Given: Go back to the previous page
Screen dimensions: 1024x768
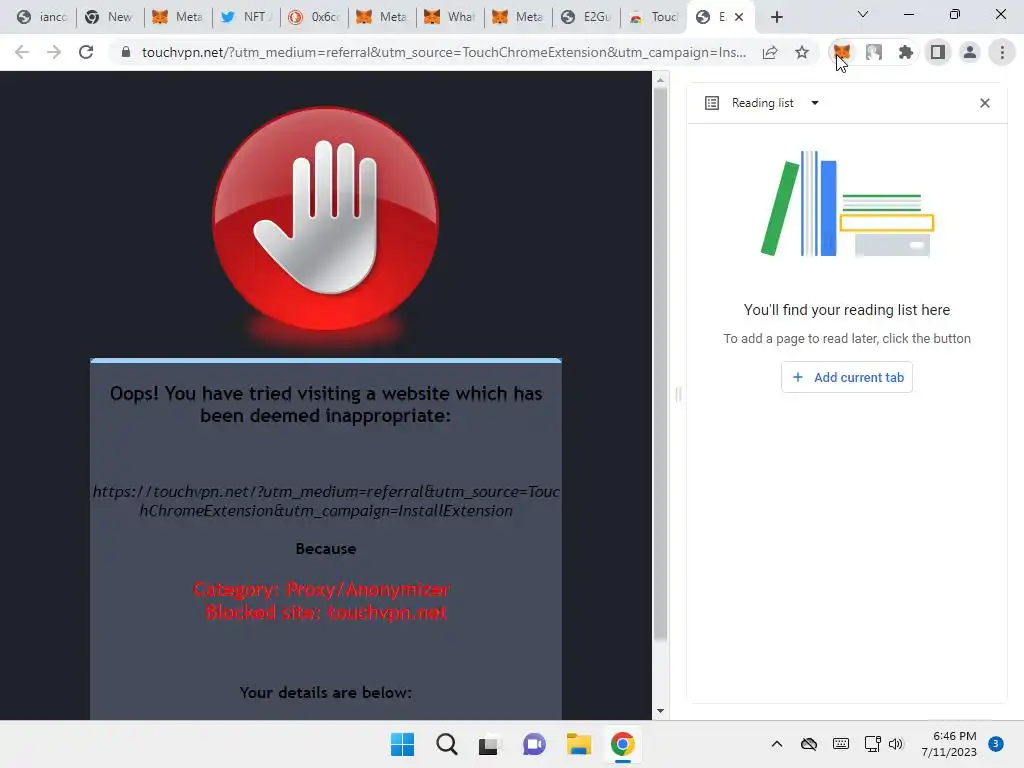Looking at the screenshot, I should coord(22,52).
